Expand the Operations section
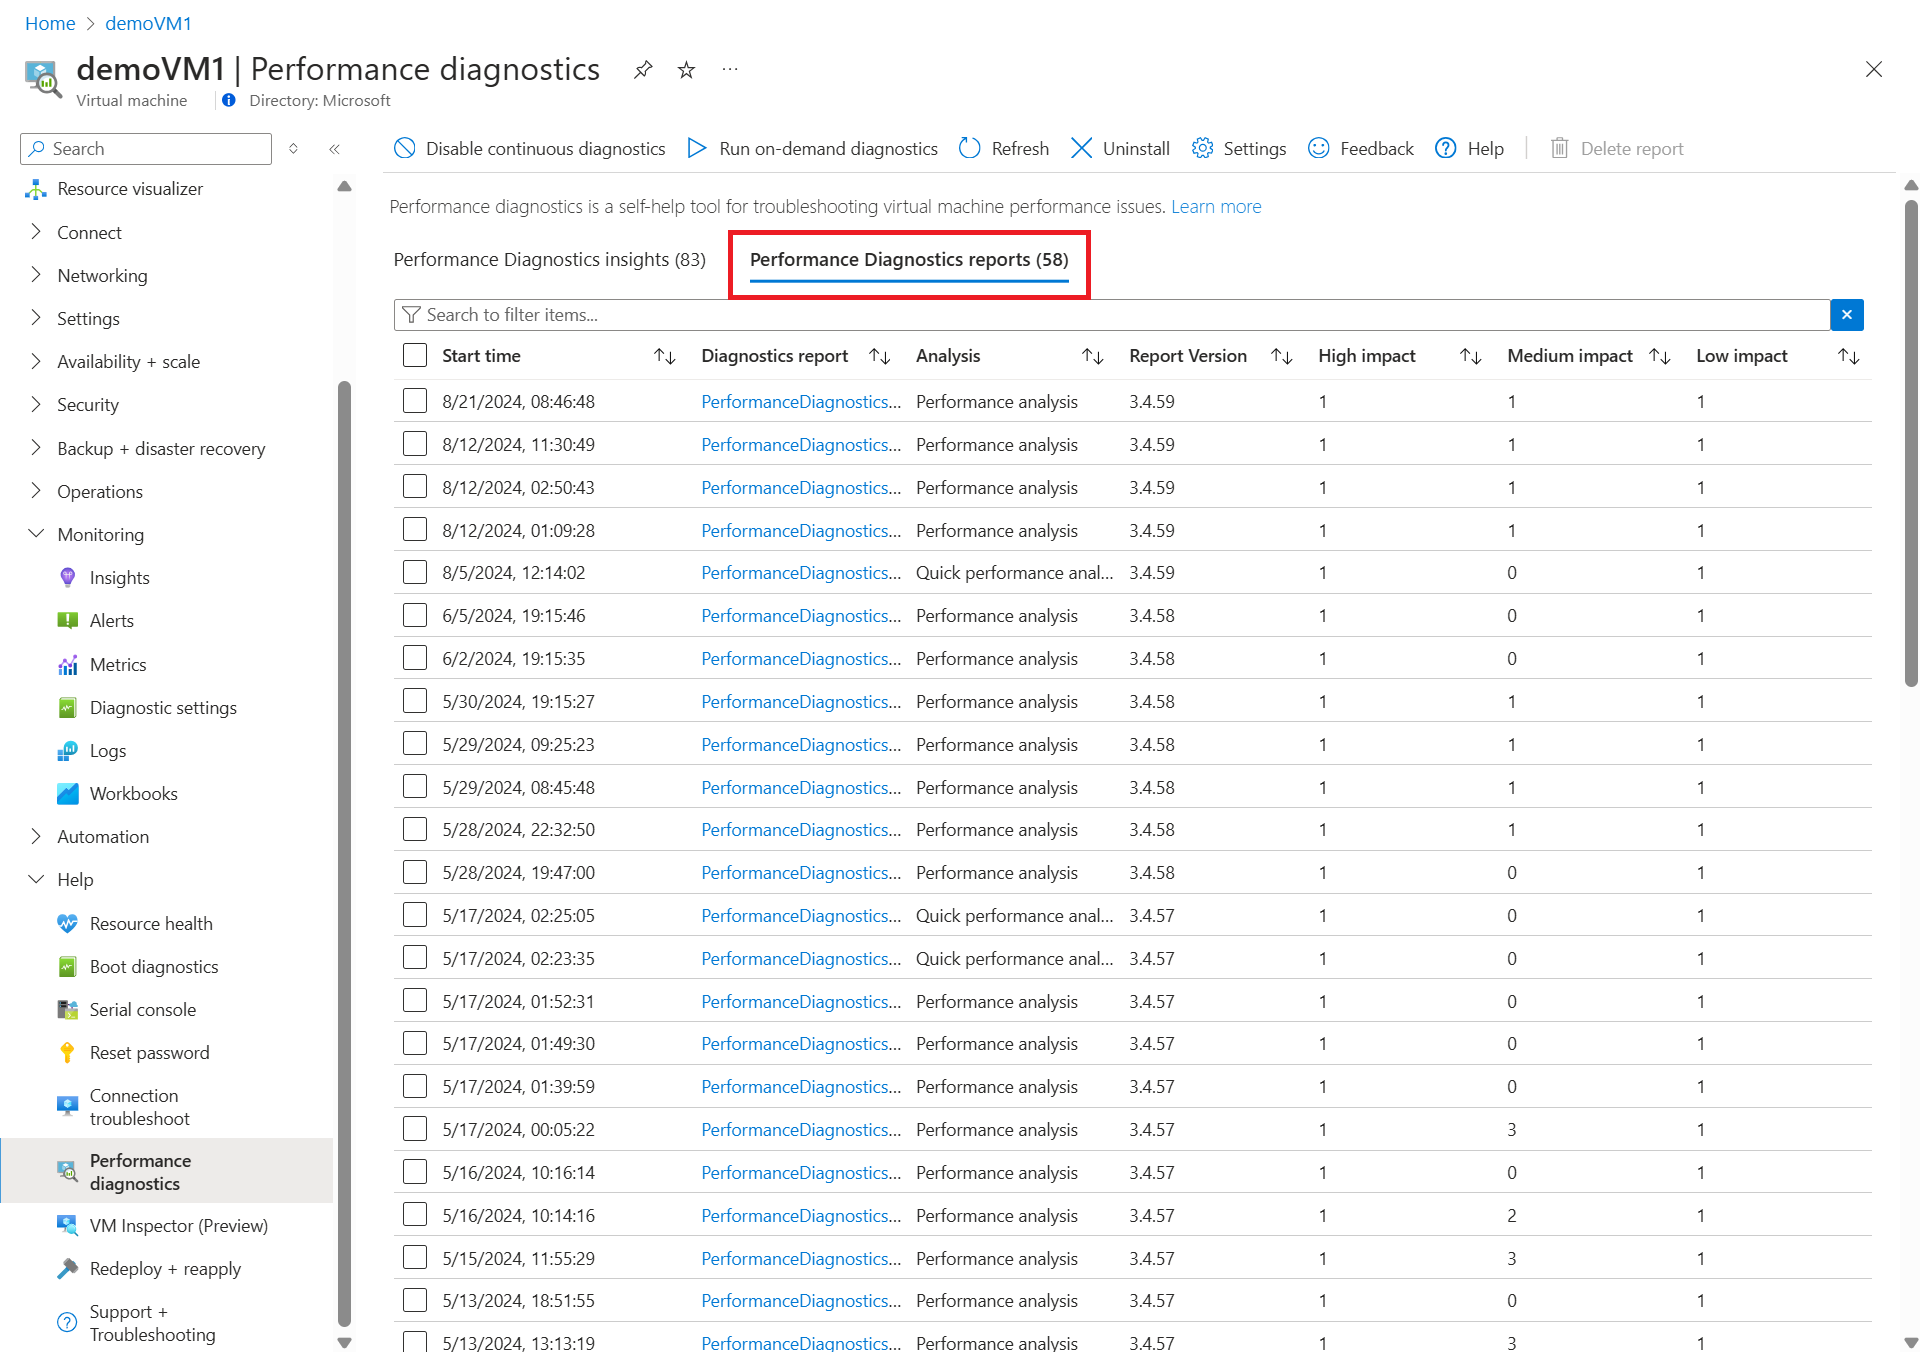The height and width of the screenshot is (1352, 1920). pyautogui.click(x=37, y=491)
